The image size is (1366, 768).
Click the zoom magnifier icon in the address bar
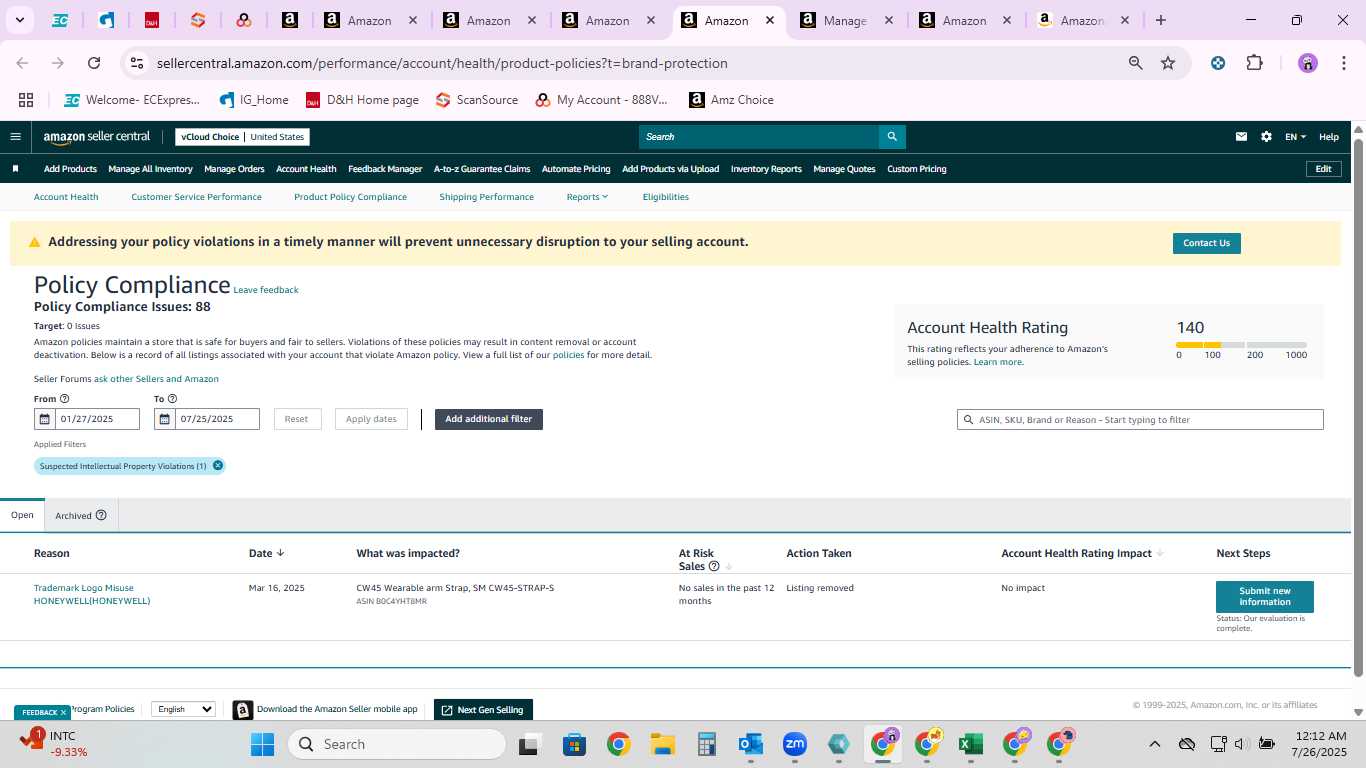click(x=1135, y=63)
